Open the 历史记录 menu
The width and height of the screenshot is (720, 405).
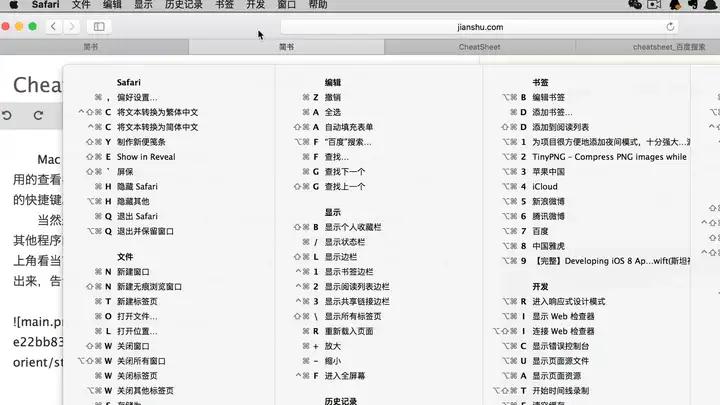tap(184, 5)
